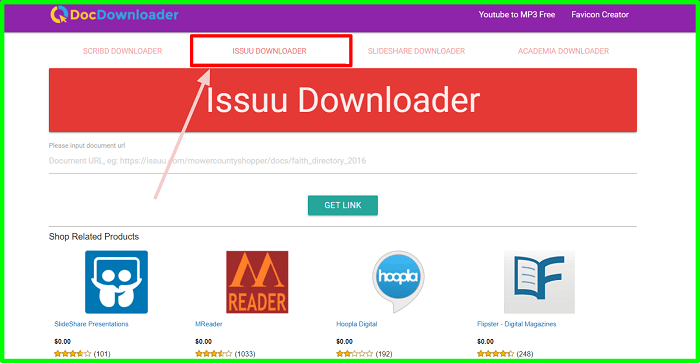Open the Hoopla app icon
700x364 pixels.
(398, 281)
